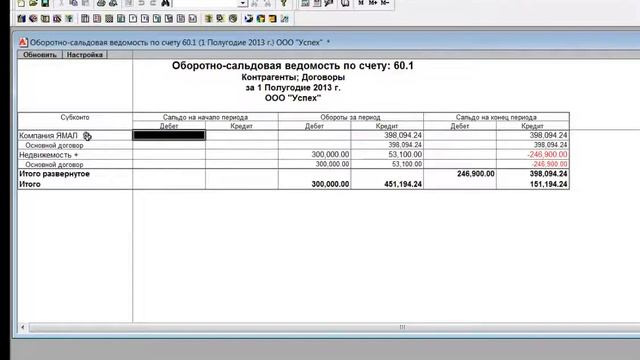Click the Save diskette icon
This screenshot has width=640, height=360.
click(x=45, y=3)
